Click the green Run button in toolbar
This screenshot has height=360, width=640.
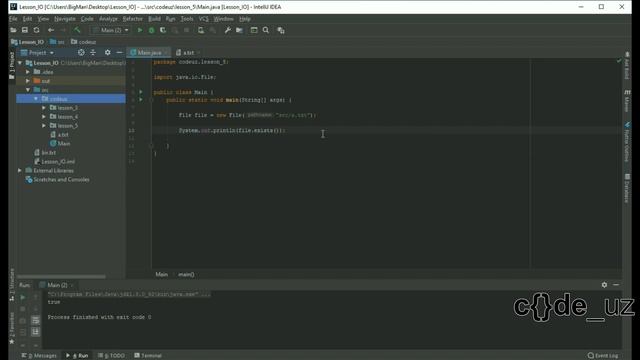click(140, 30)
